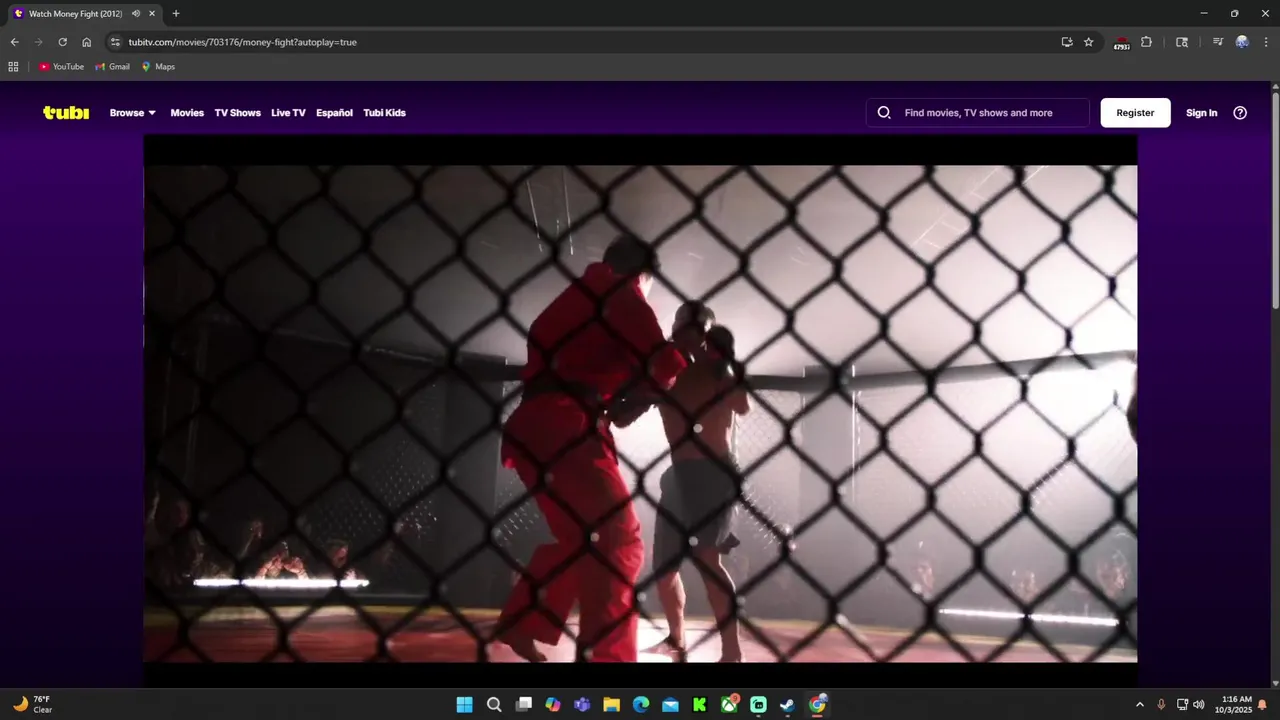
Task: Click the tubitv.com address bar URL
Action: [x=242, y=42]
